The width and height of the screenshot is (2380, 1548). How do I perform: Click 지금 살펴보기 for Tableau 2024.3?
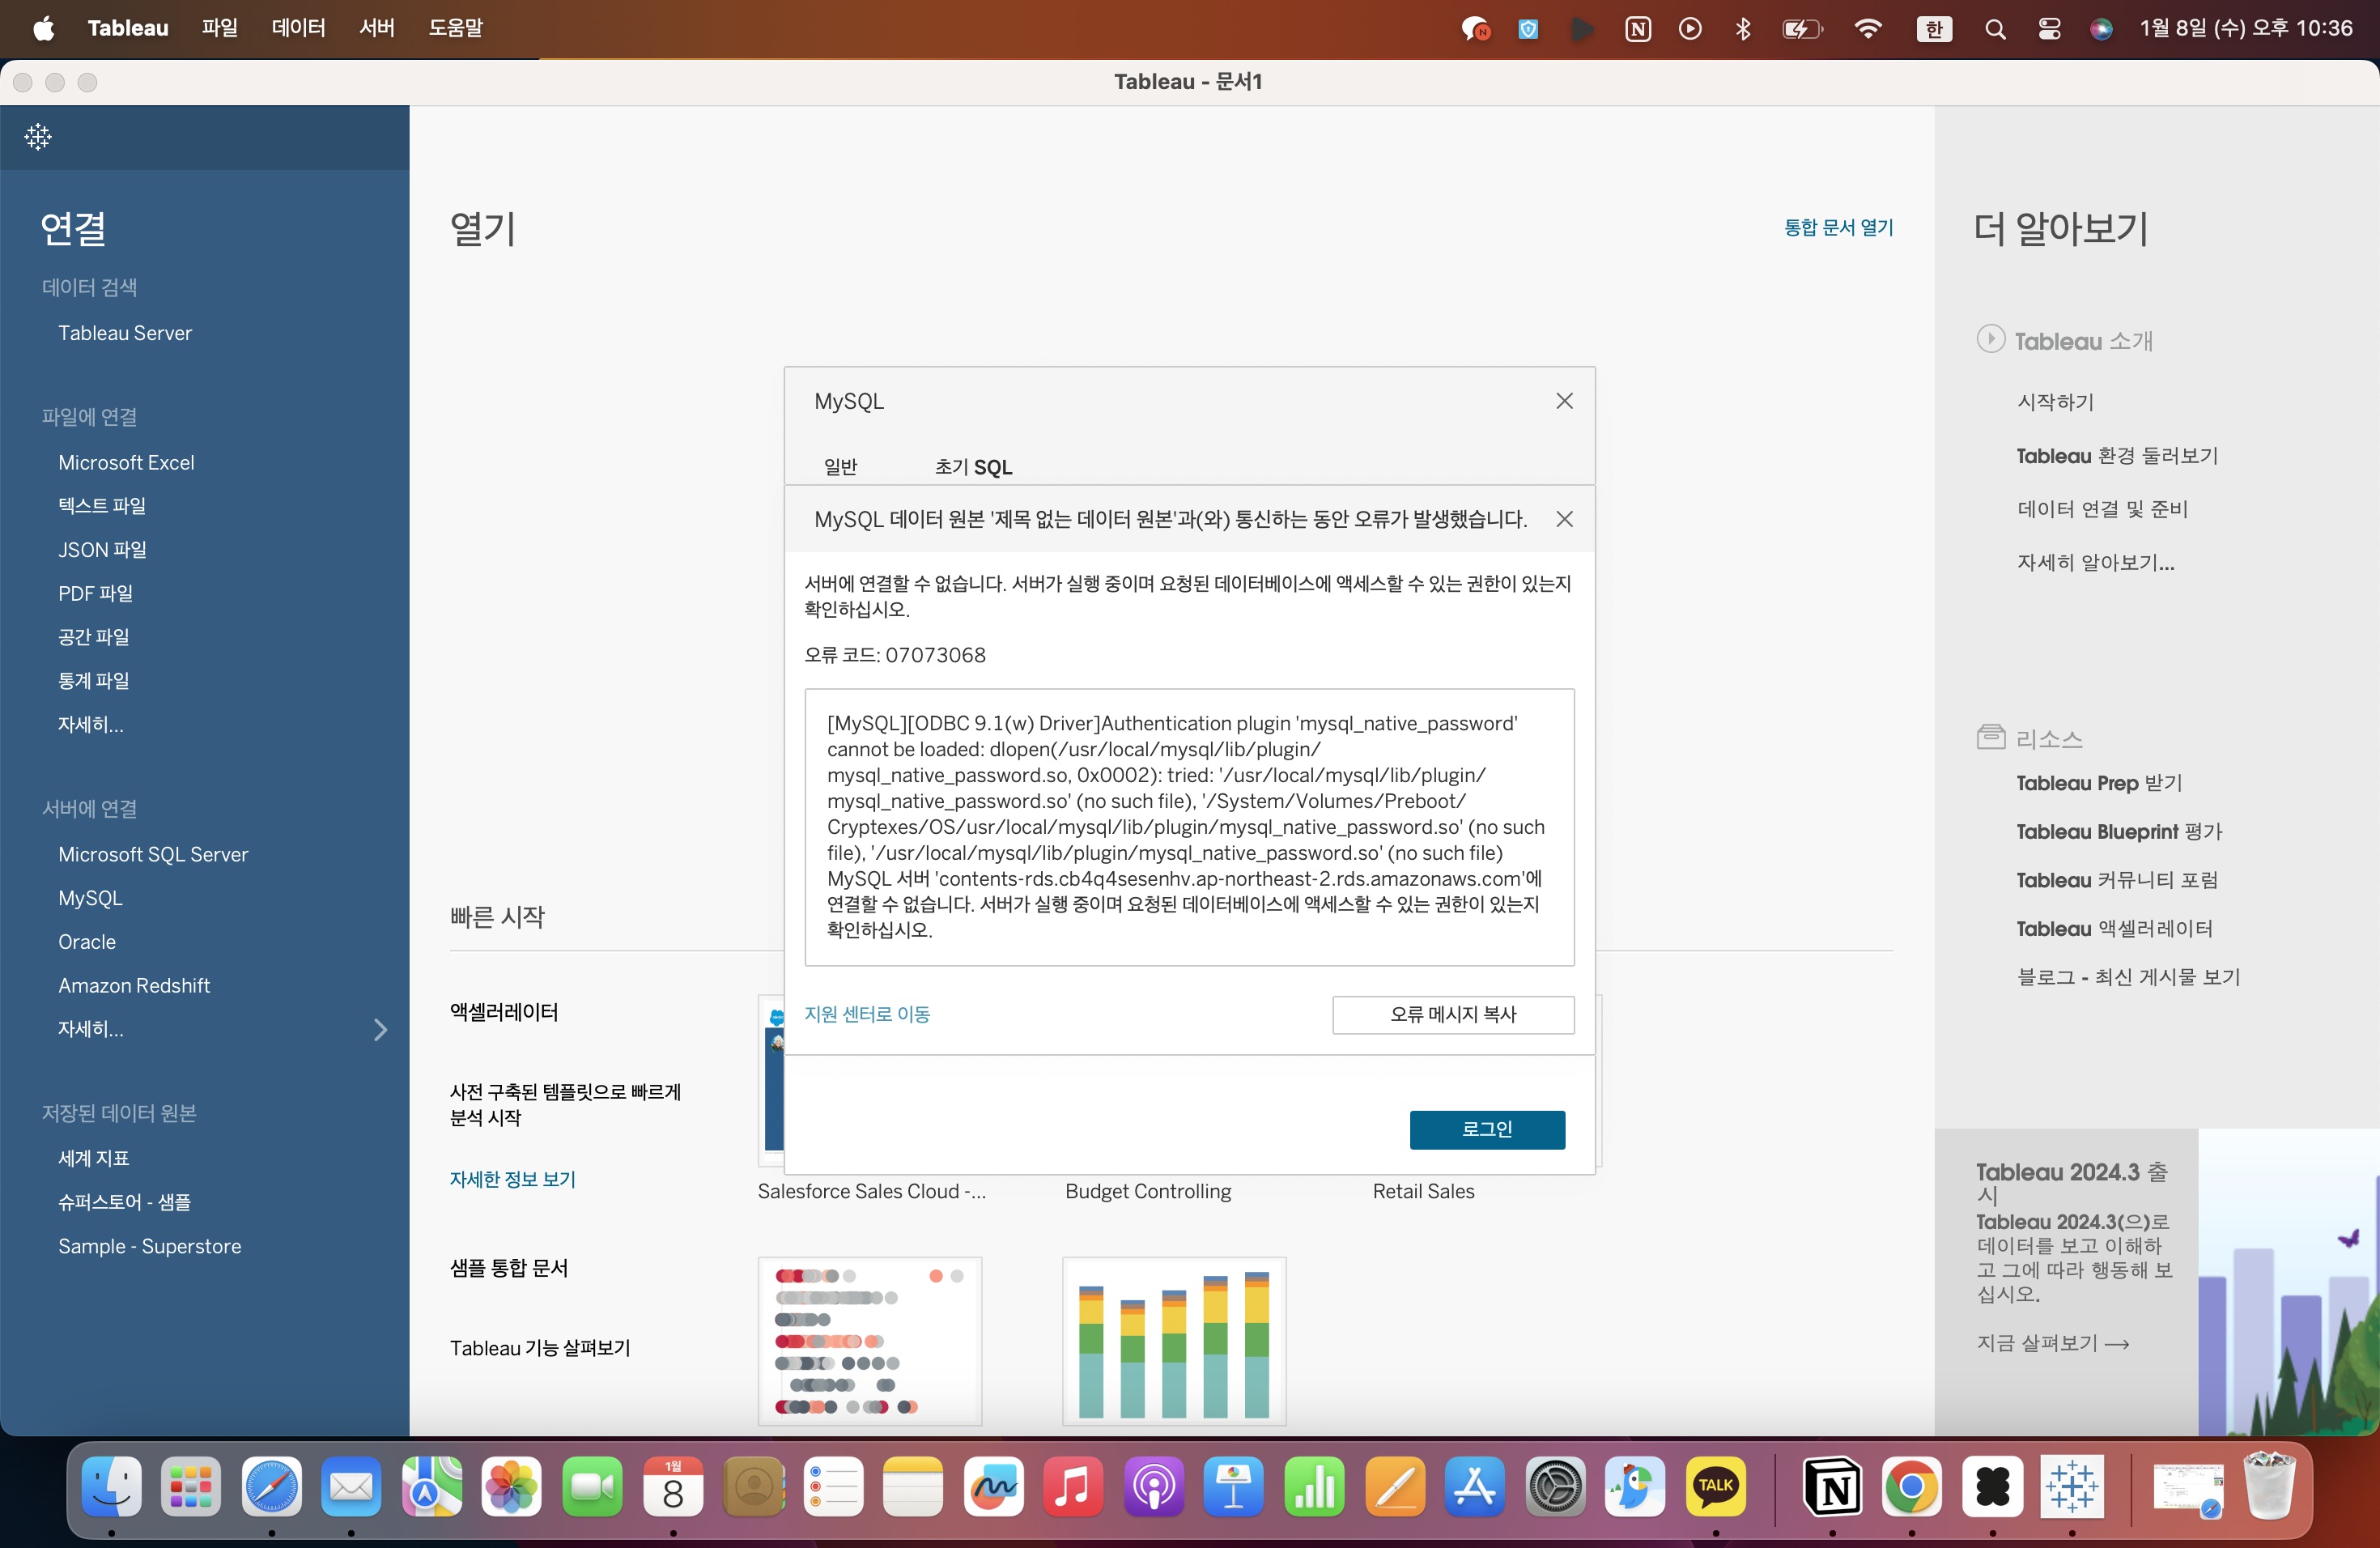pos(2052,1343)
